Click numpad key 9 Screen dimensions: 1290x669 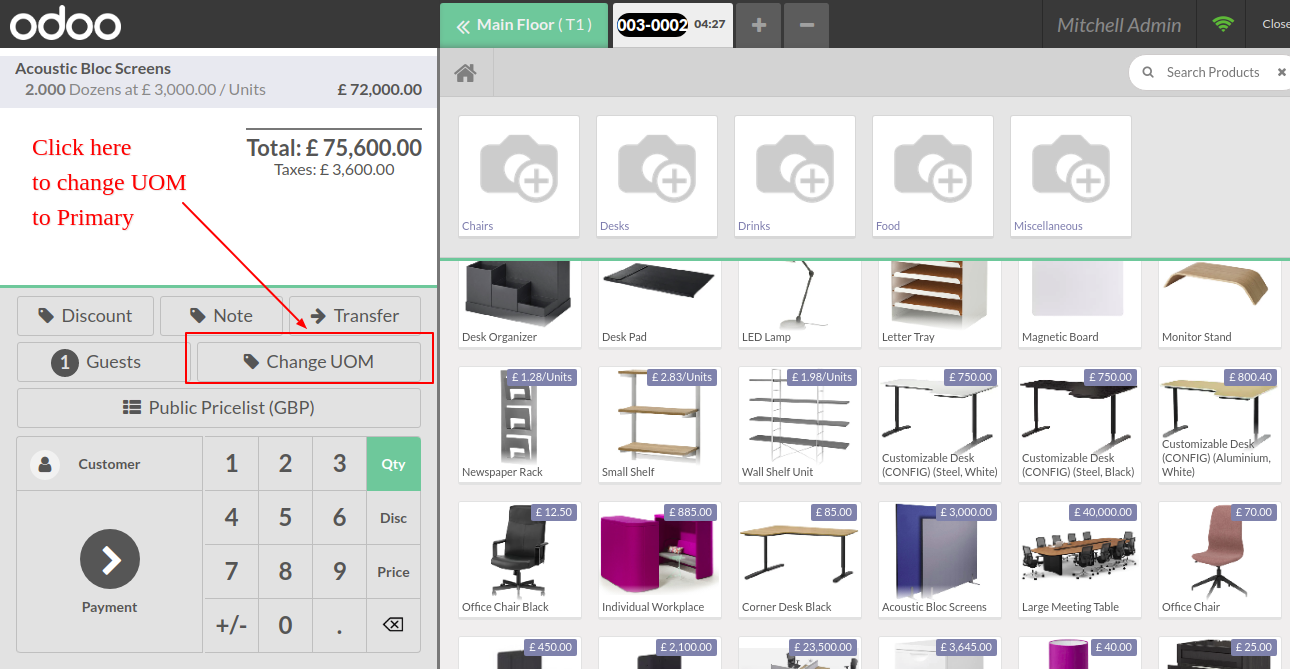pos(340,572)
